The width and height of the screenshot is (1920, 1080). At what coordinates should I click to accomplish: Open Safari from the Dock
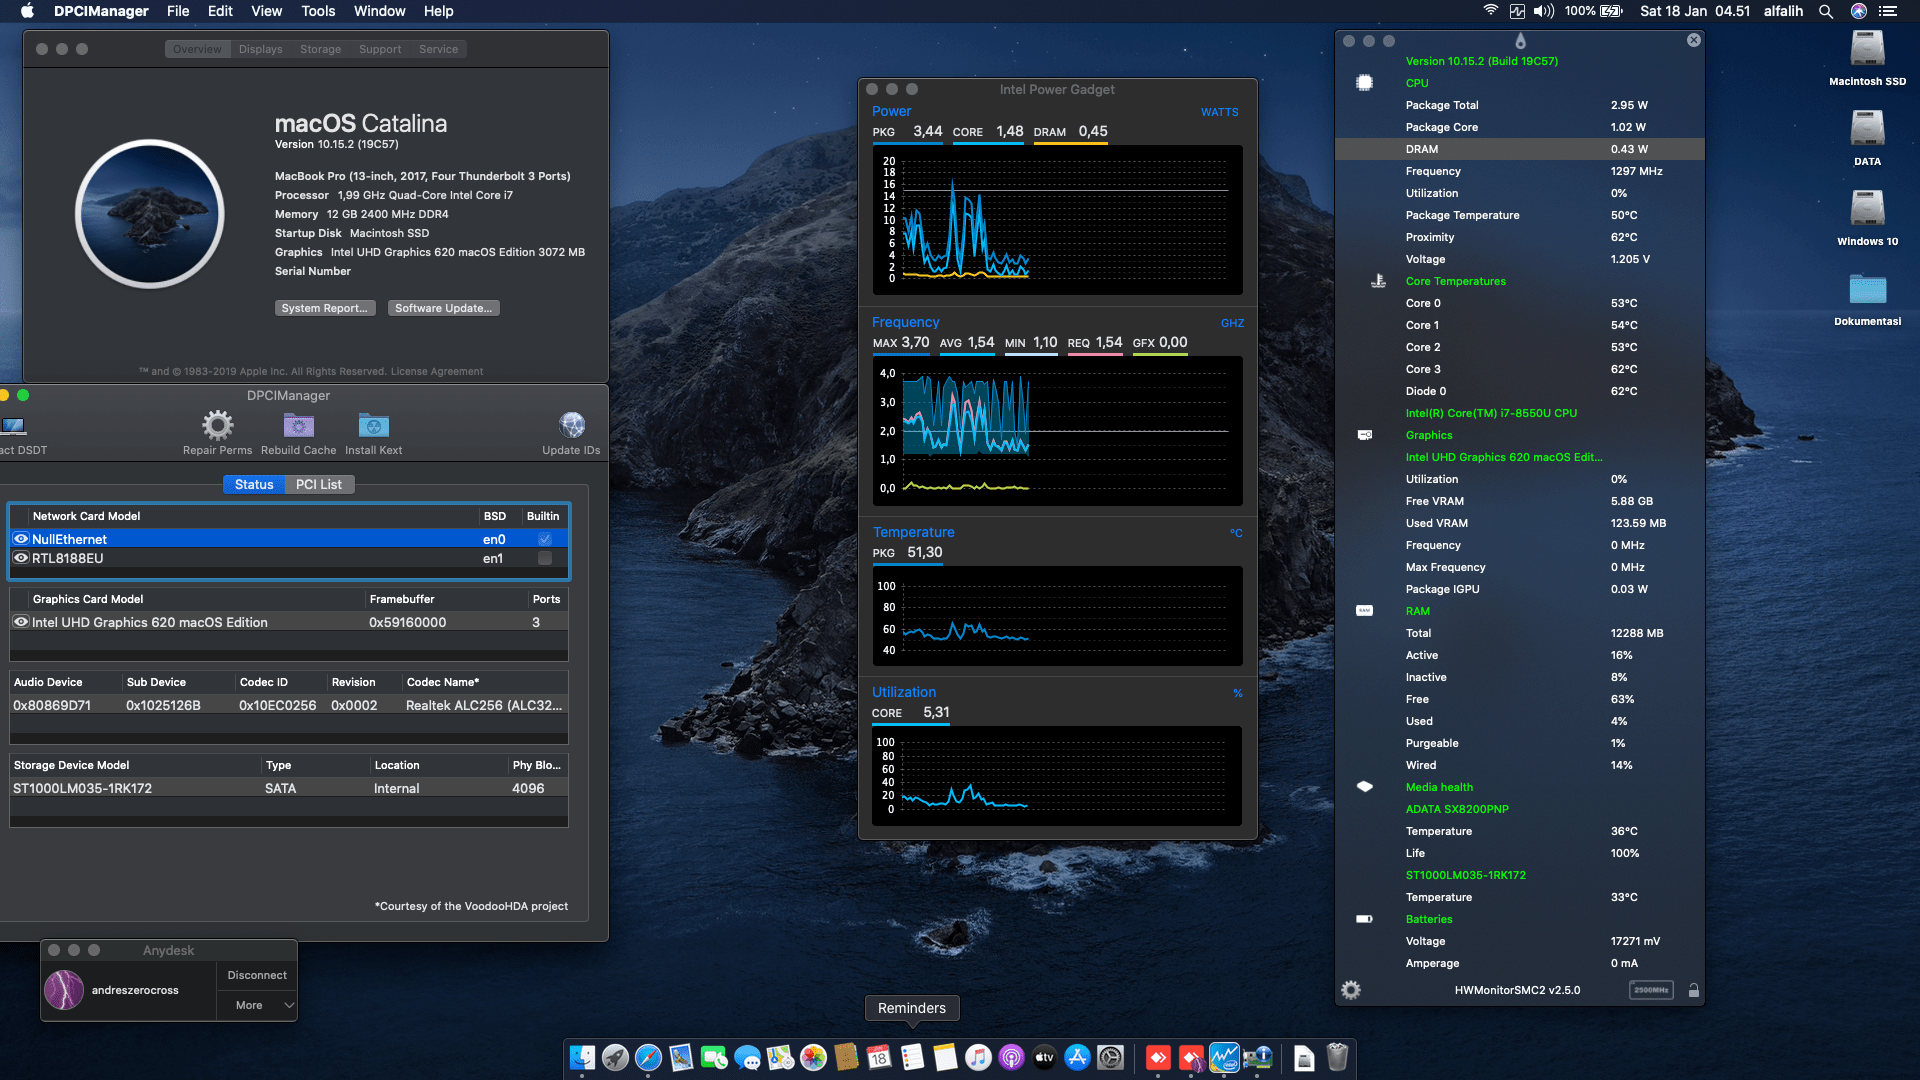pyautogui.click(x=648, y=1057)
